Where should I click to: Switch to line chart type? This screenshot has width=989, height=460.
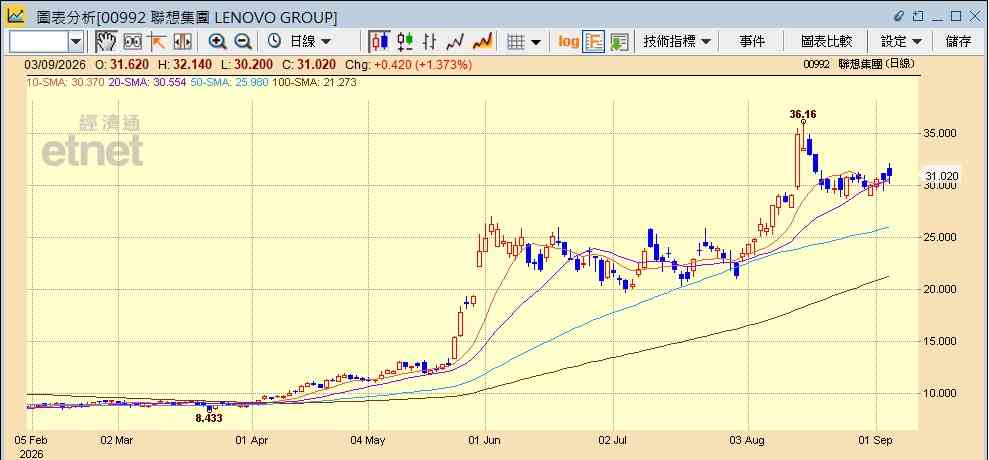pos(455,42)
